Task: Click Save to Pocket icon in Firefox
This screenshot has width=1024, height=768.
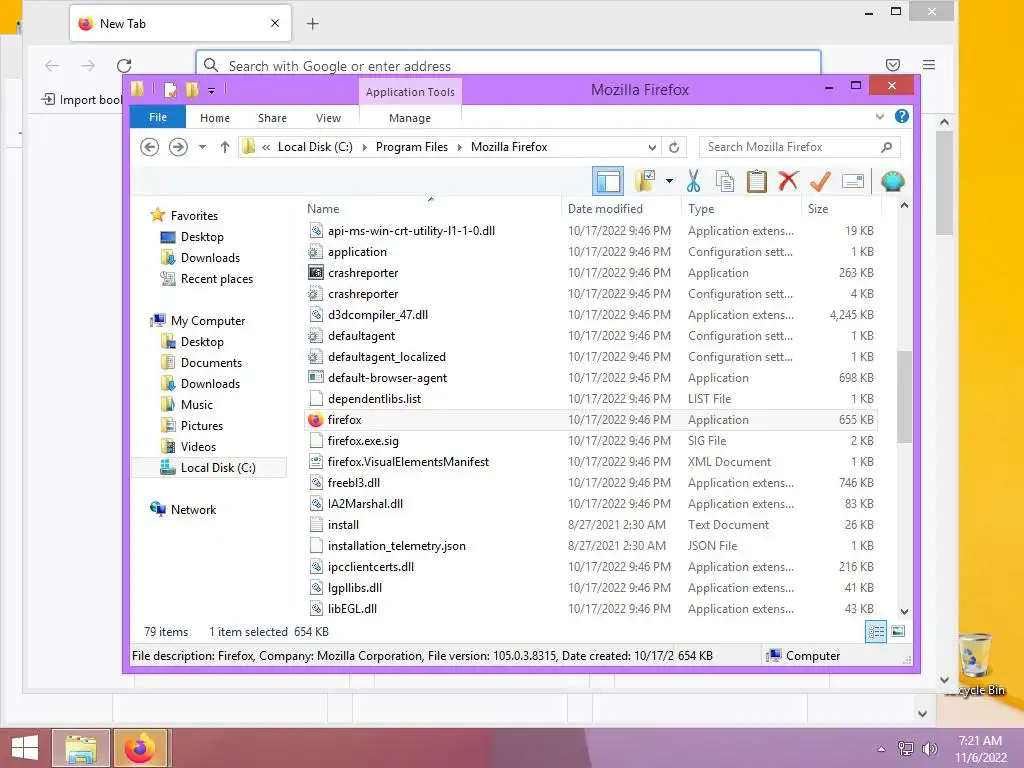Action: [x=893, y=65]
